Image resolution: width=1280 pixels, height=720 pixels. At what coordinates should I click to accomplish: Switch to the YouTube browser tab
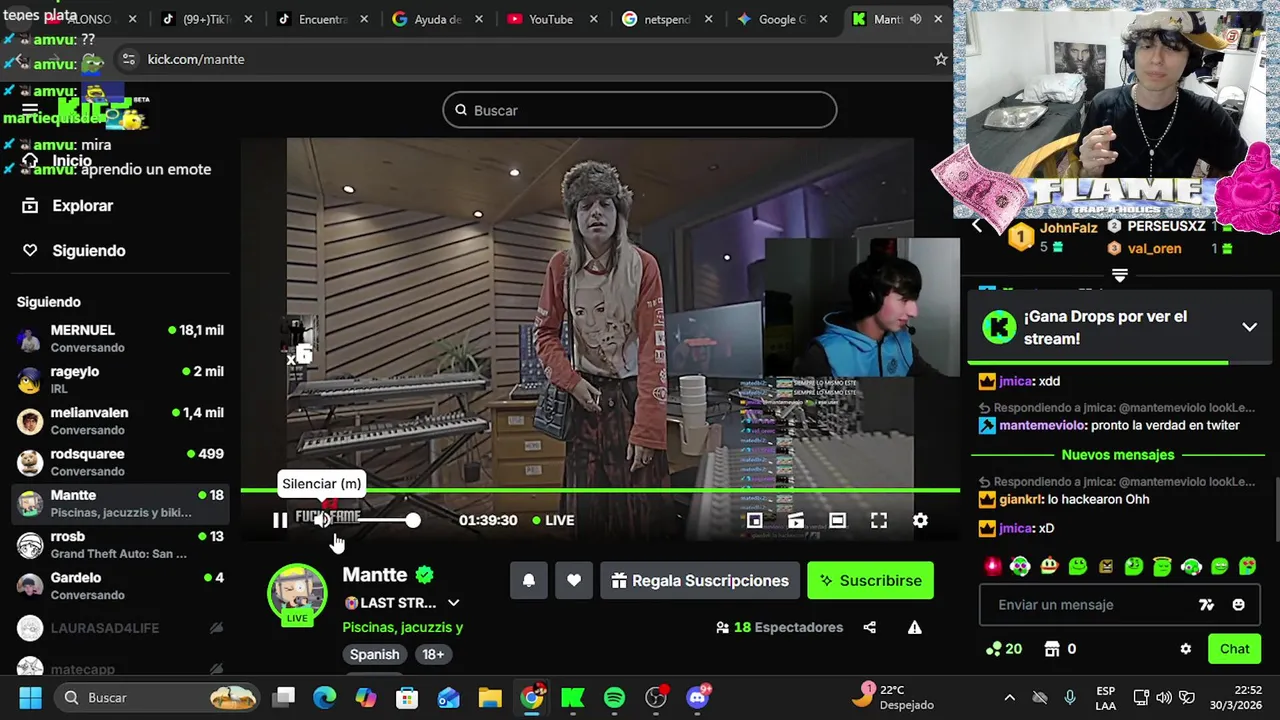tap(550, 19)
